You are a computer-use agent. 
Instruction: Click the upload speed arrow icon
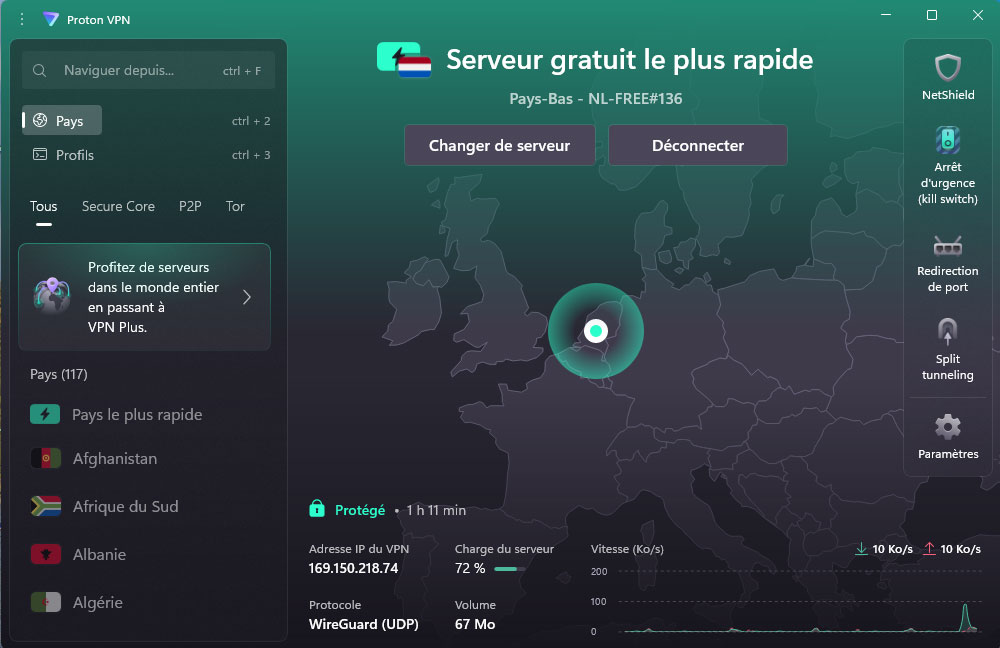tap(930, 549)
